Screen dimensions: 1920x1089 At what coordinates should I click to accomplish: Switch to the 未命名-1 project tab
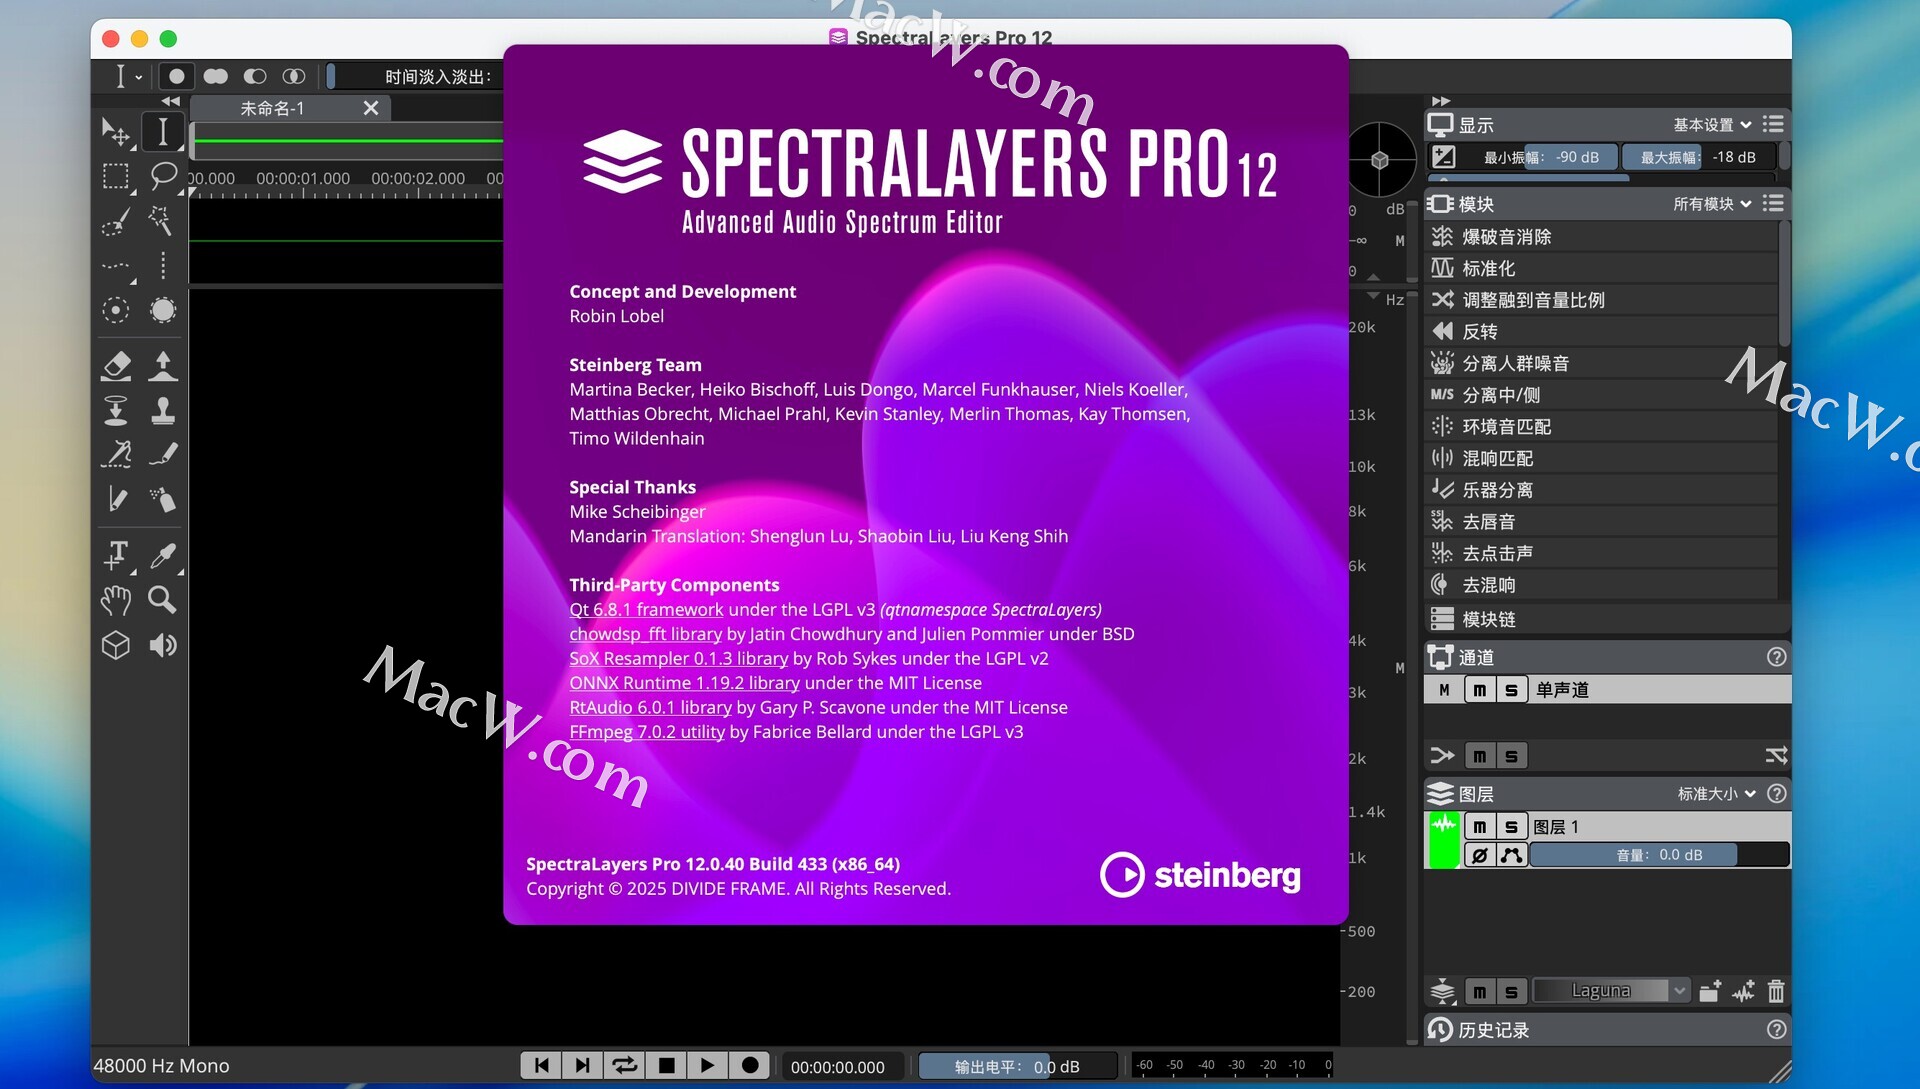(x=272, y=108)
